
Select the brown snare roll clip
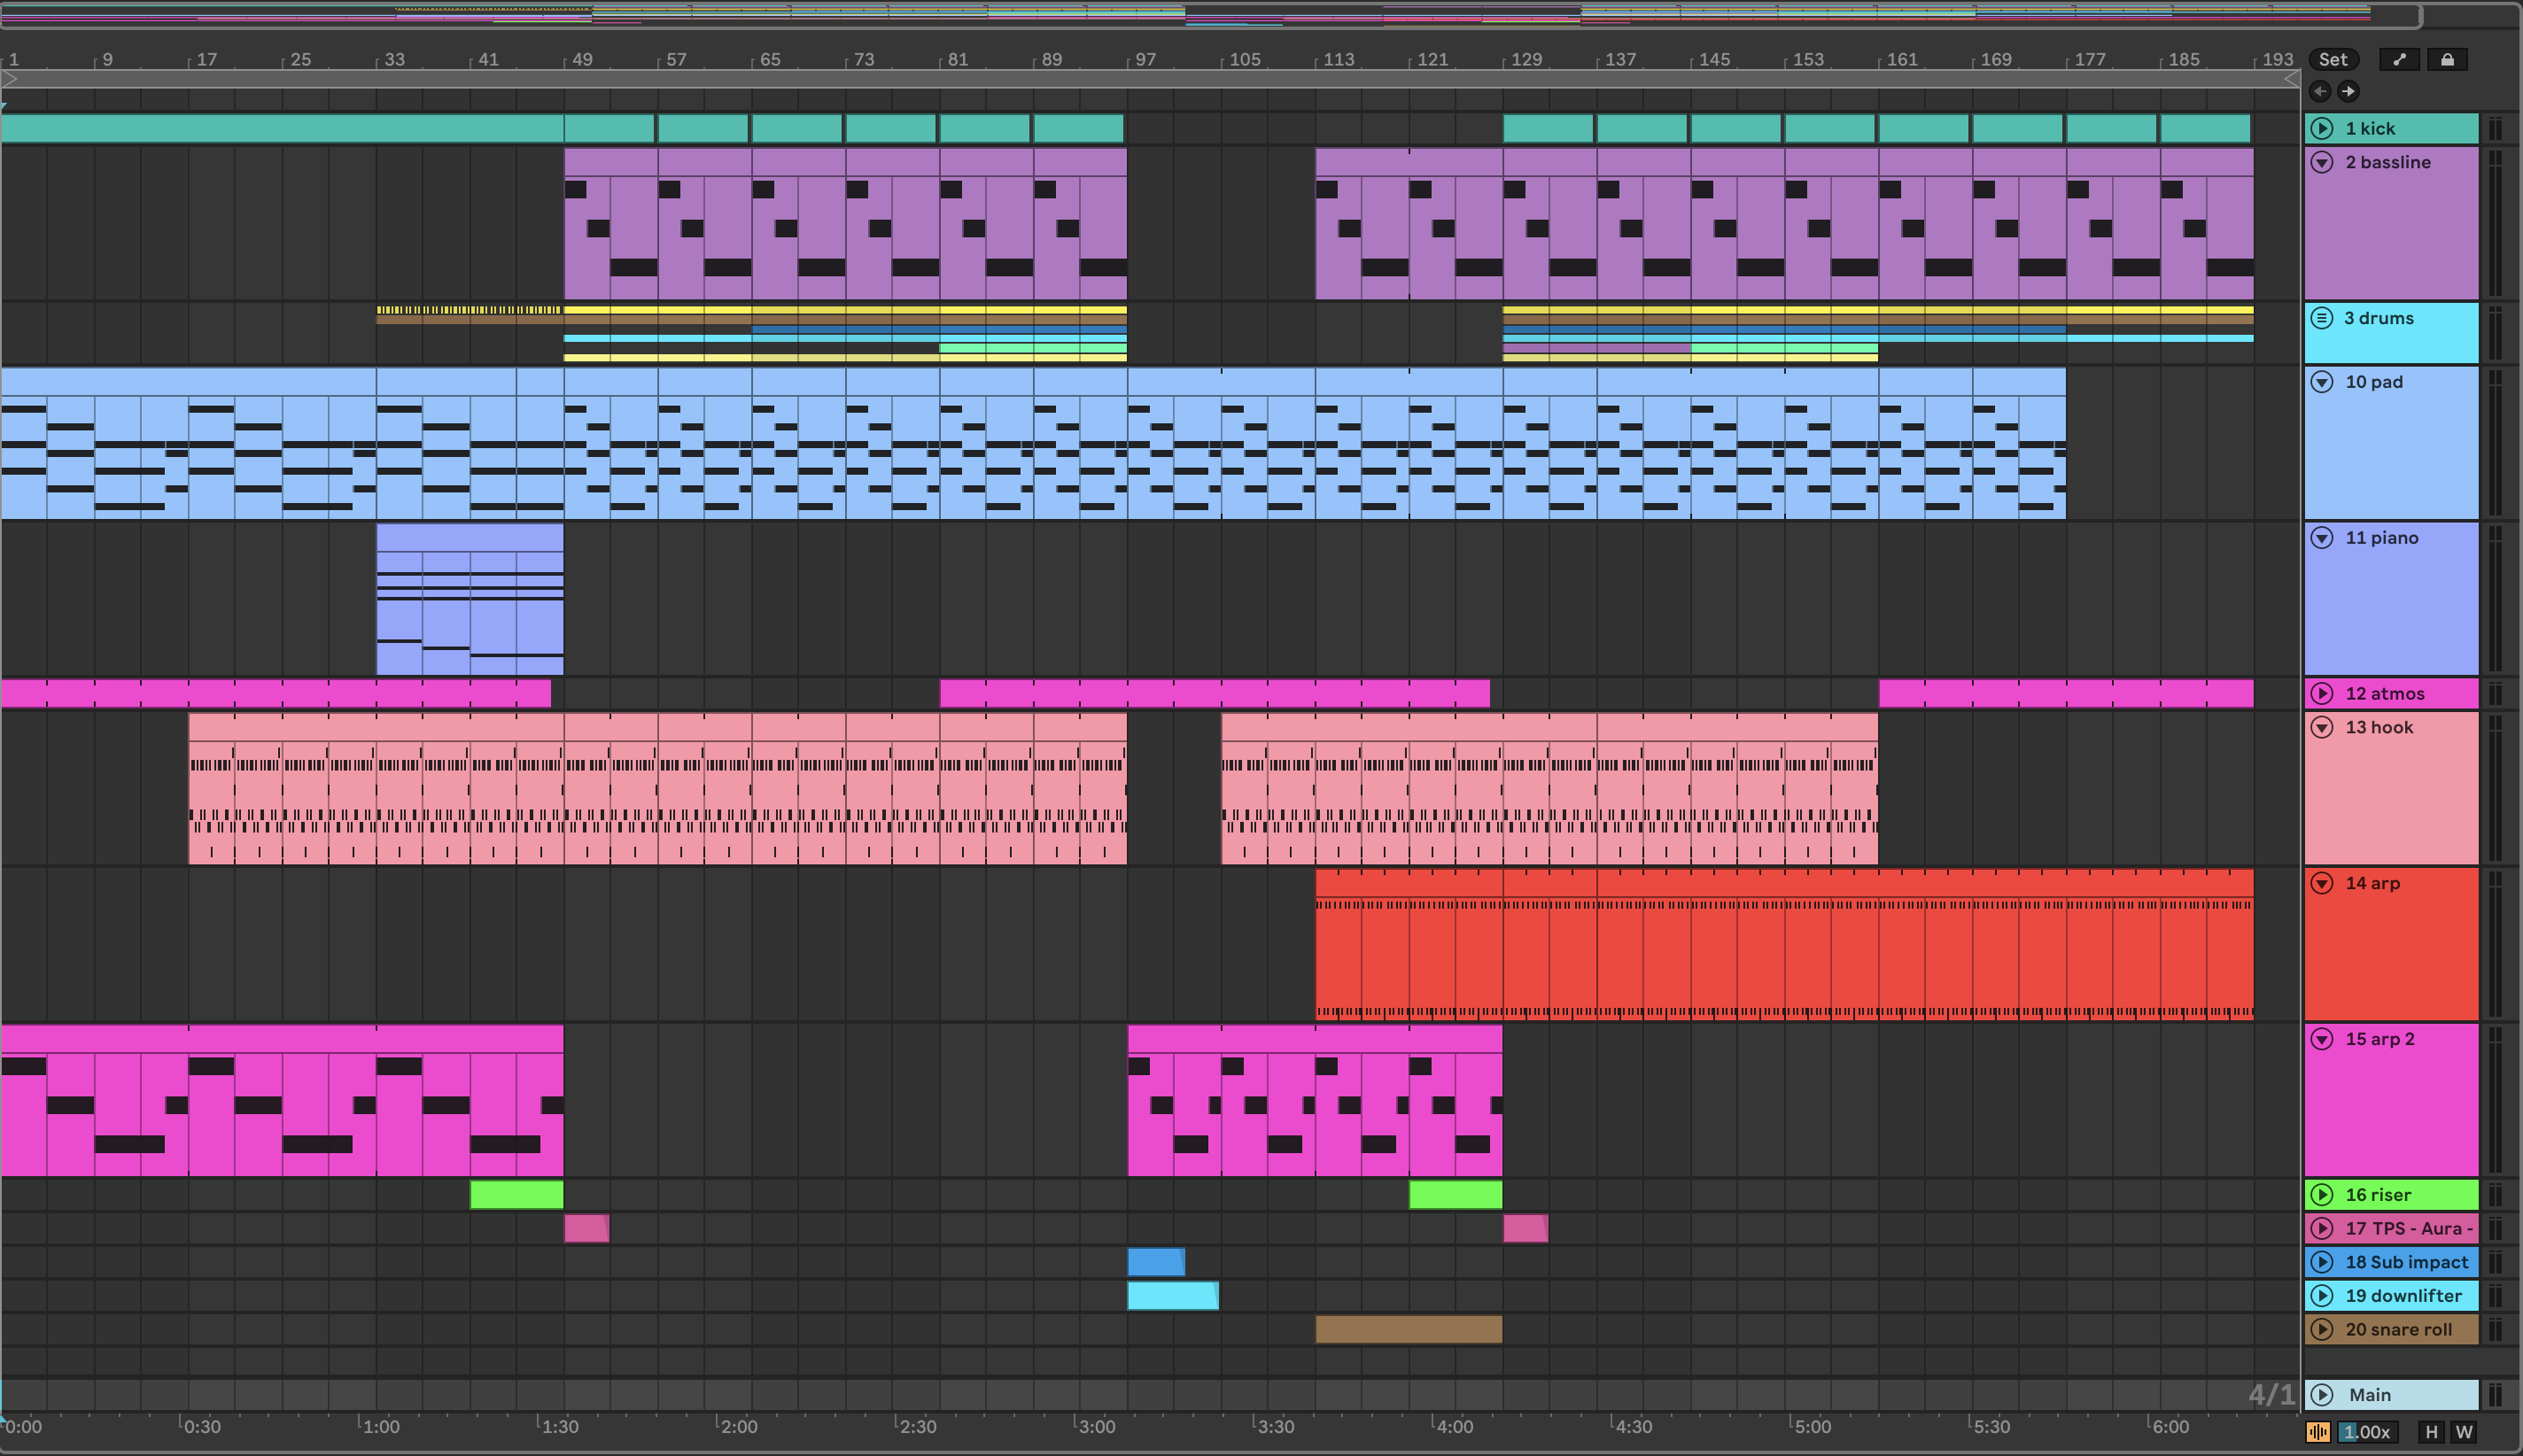[1409, 1329]
